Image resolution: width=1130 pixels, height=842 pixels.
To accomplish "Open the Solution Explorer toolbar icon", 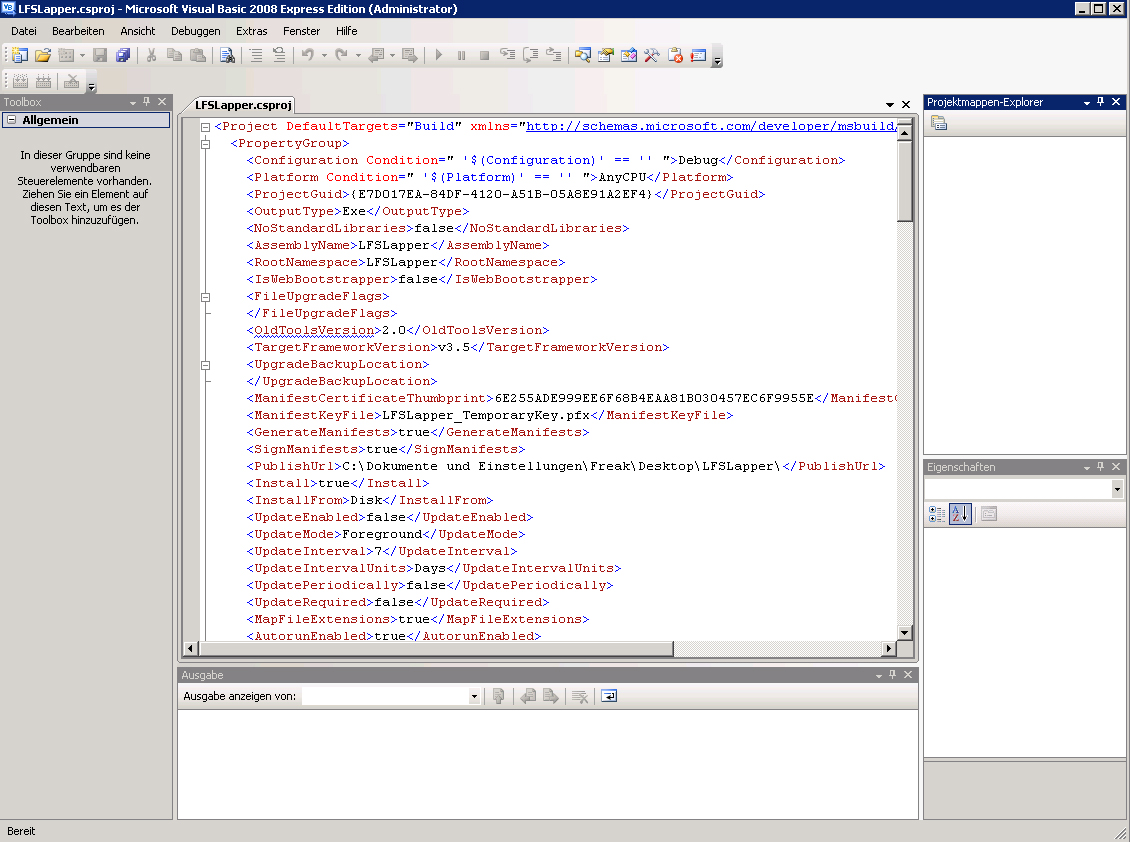I will point(583,56).
